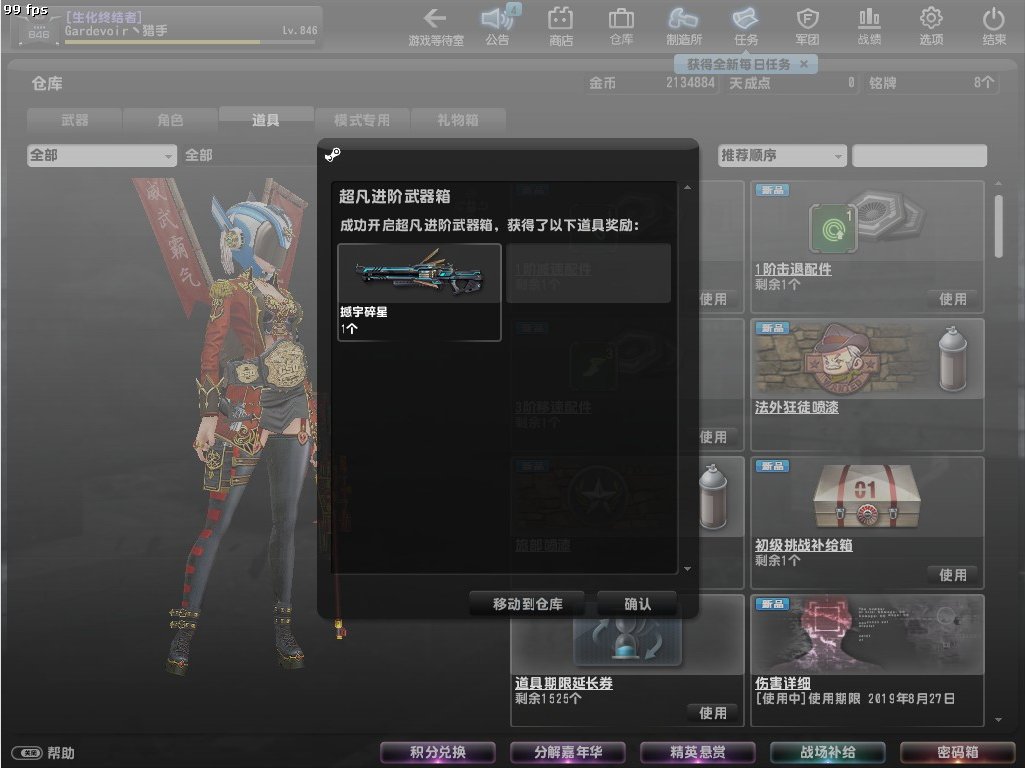
Task: Open 战场补给 battlefield supply button
Action: pos(828,752)
